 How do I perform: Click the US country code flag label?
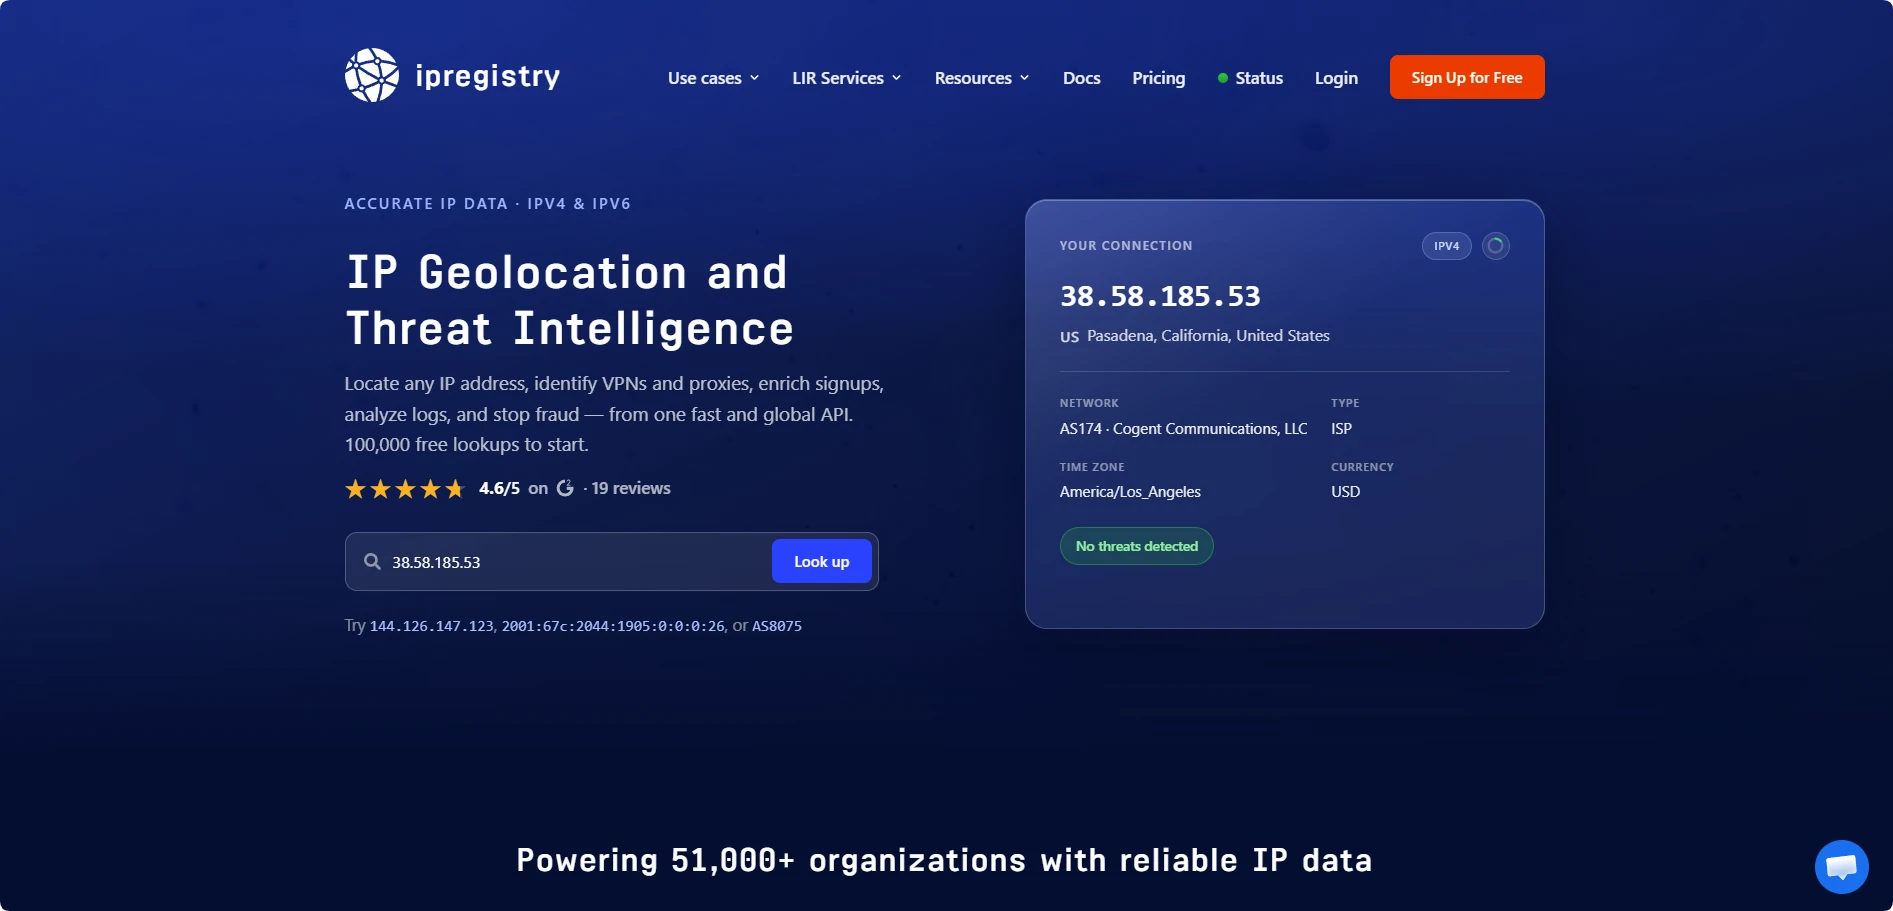(1069, 337)
